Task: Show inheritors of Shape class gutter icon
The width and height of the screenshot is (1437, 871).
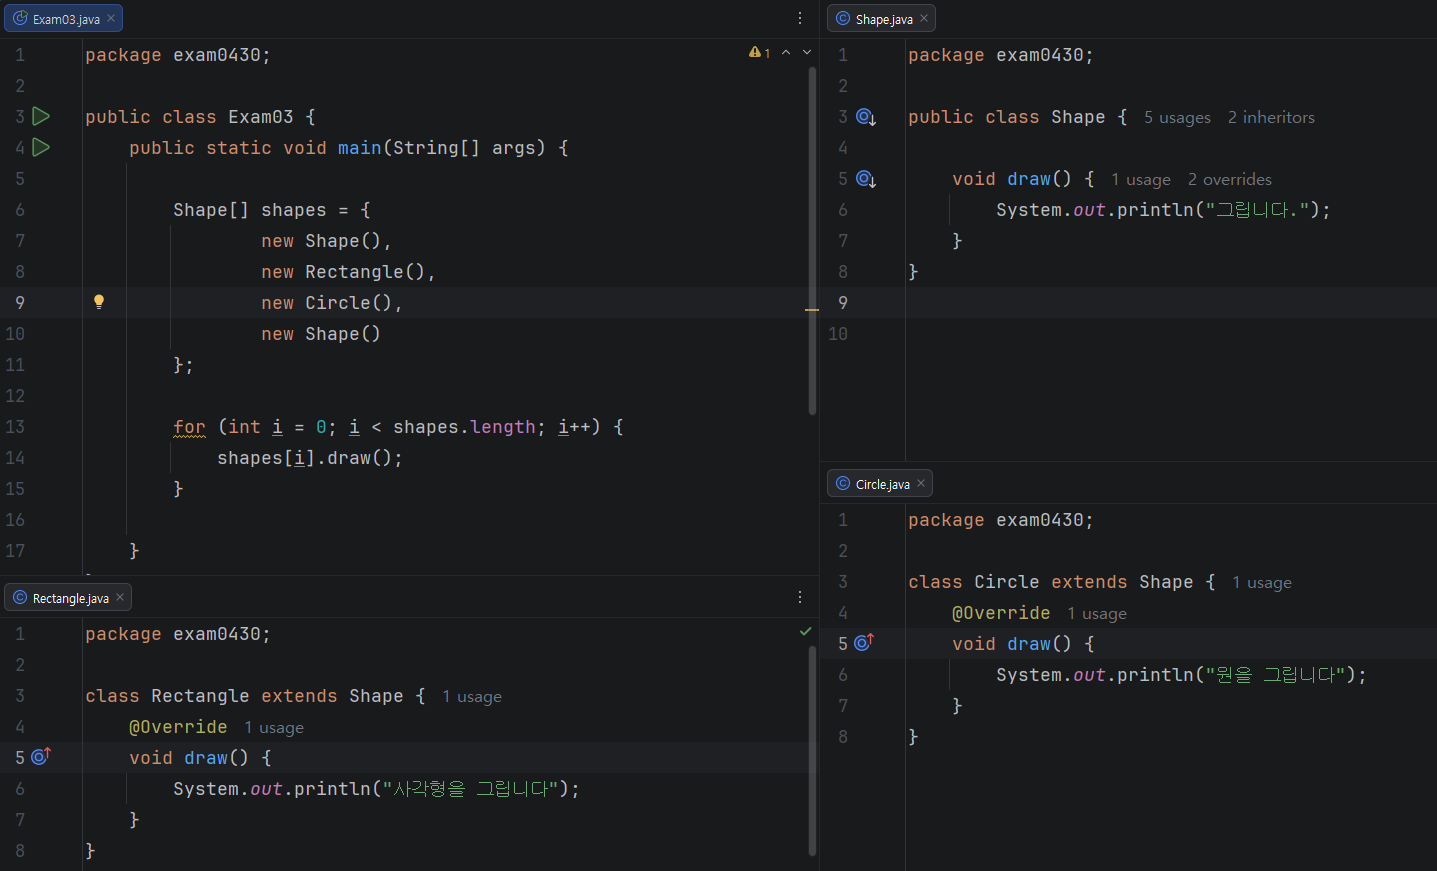Action: (x=866, y=117)
